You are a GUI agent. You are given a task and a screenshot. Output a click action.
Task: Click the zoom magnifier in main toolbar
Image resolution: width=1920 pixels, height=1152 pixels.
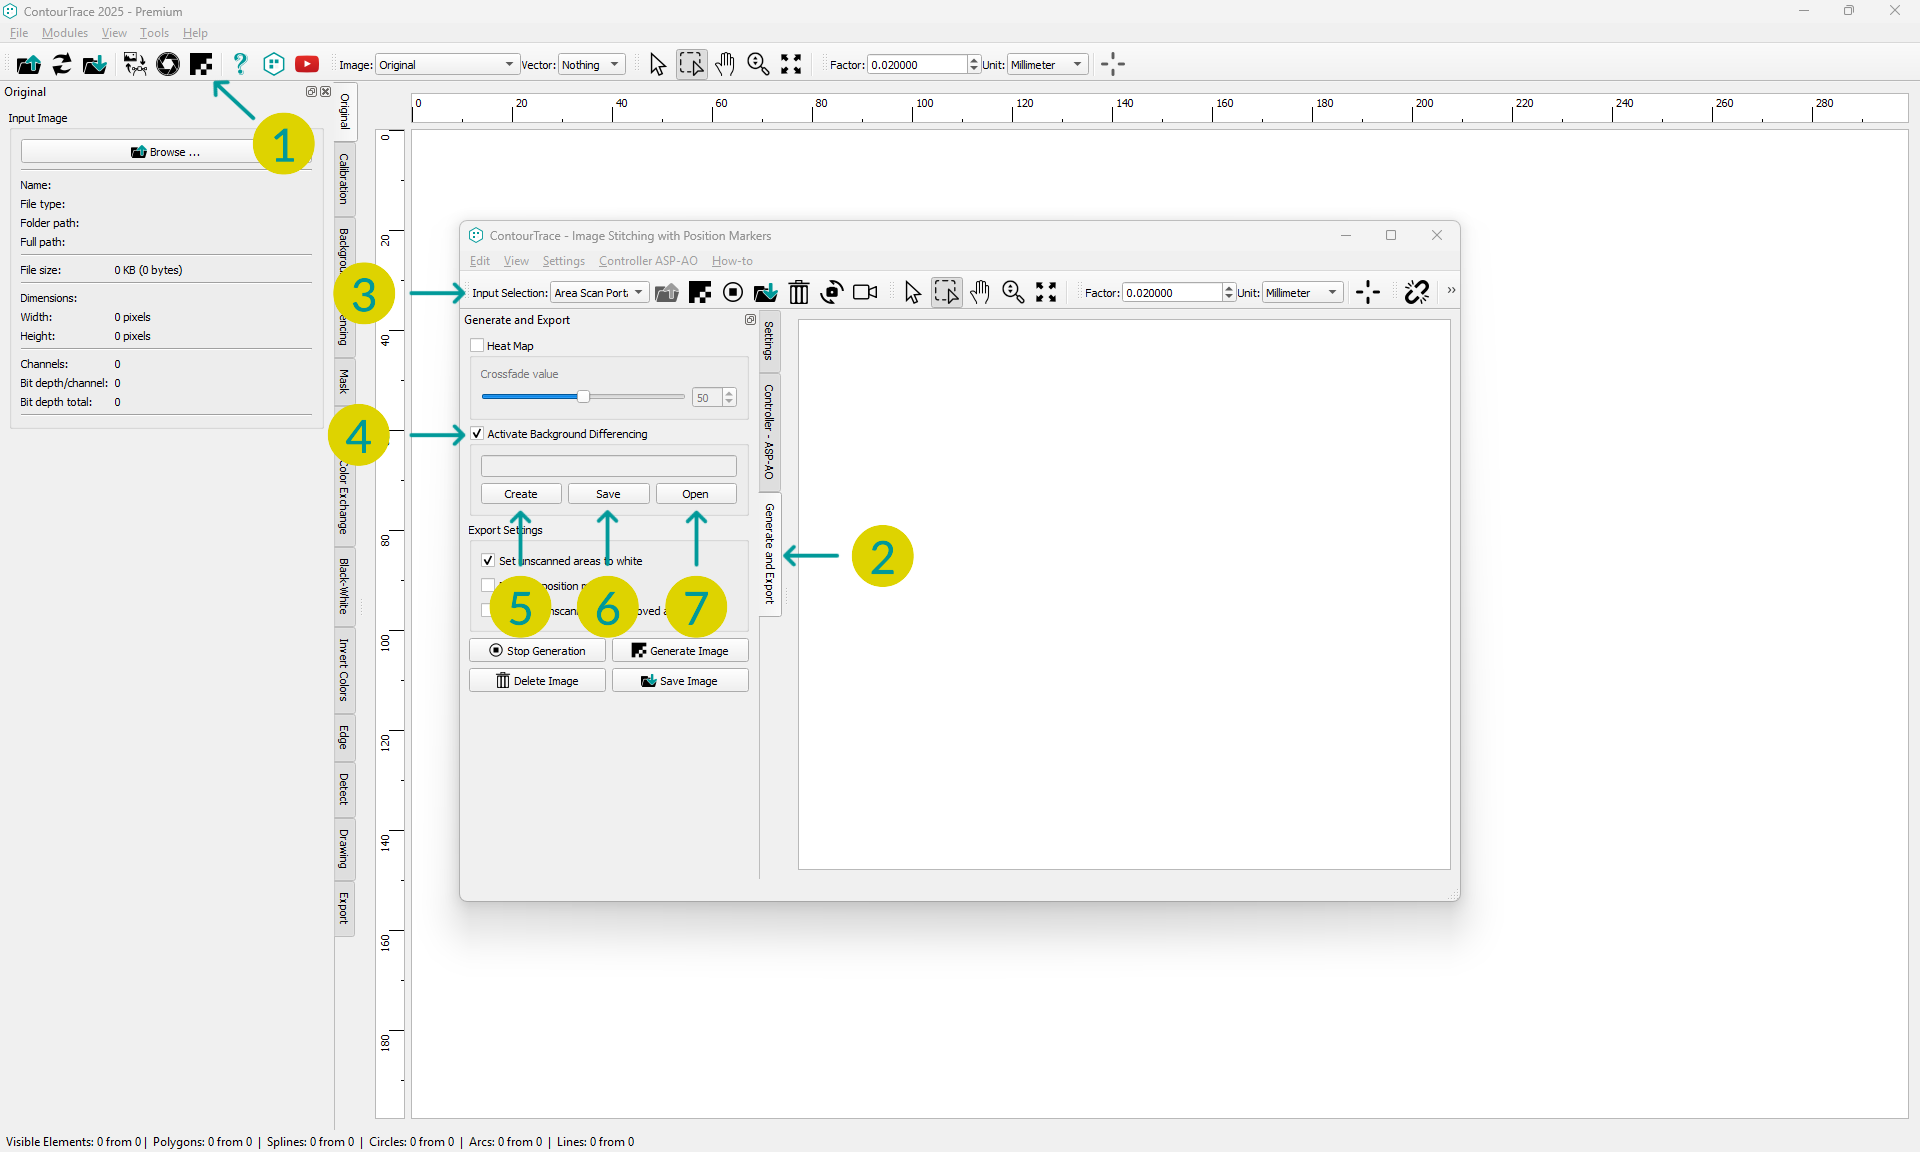[758, 64]
